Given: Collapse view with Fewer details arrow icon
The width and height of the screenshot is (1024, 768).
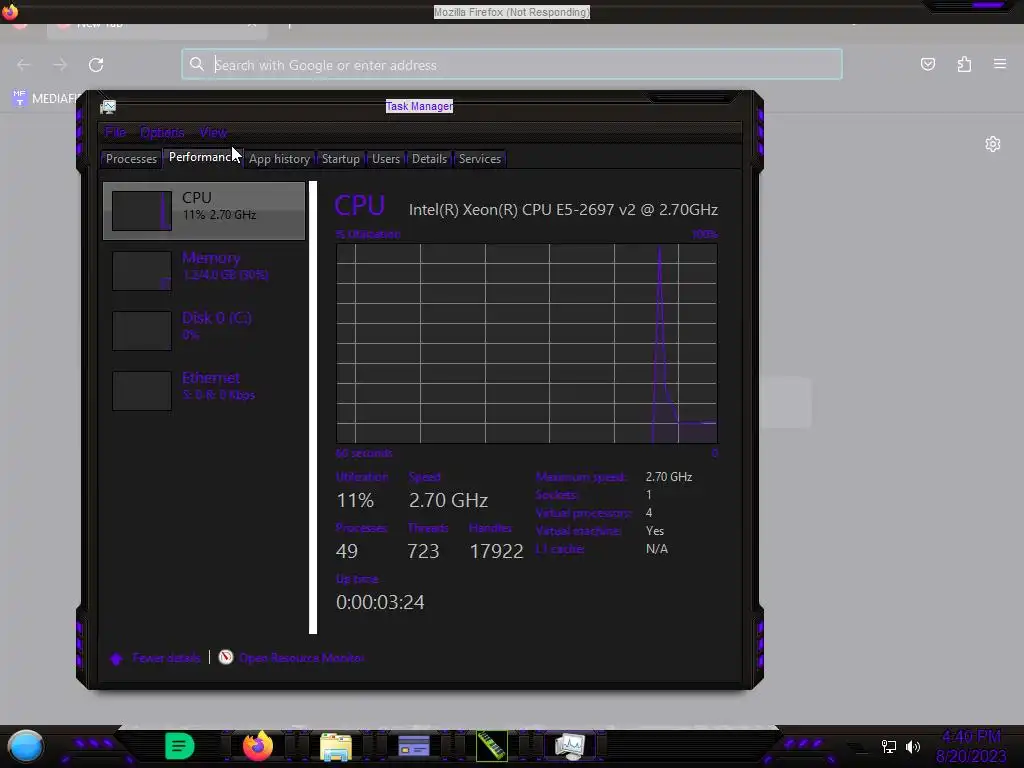Looking at the screenshot, I should (116, 658).
